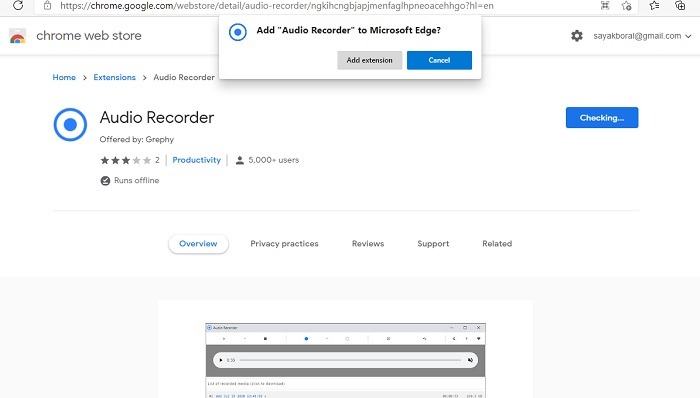
Task: Click the Audio Recorder breadcrumb text
Action: [x=184, y=77]
